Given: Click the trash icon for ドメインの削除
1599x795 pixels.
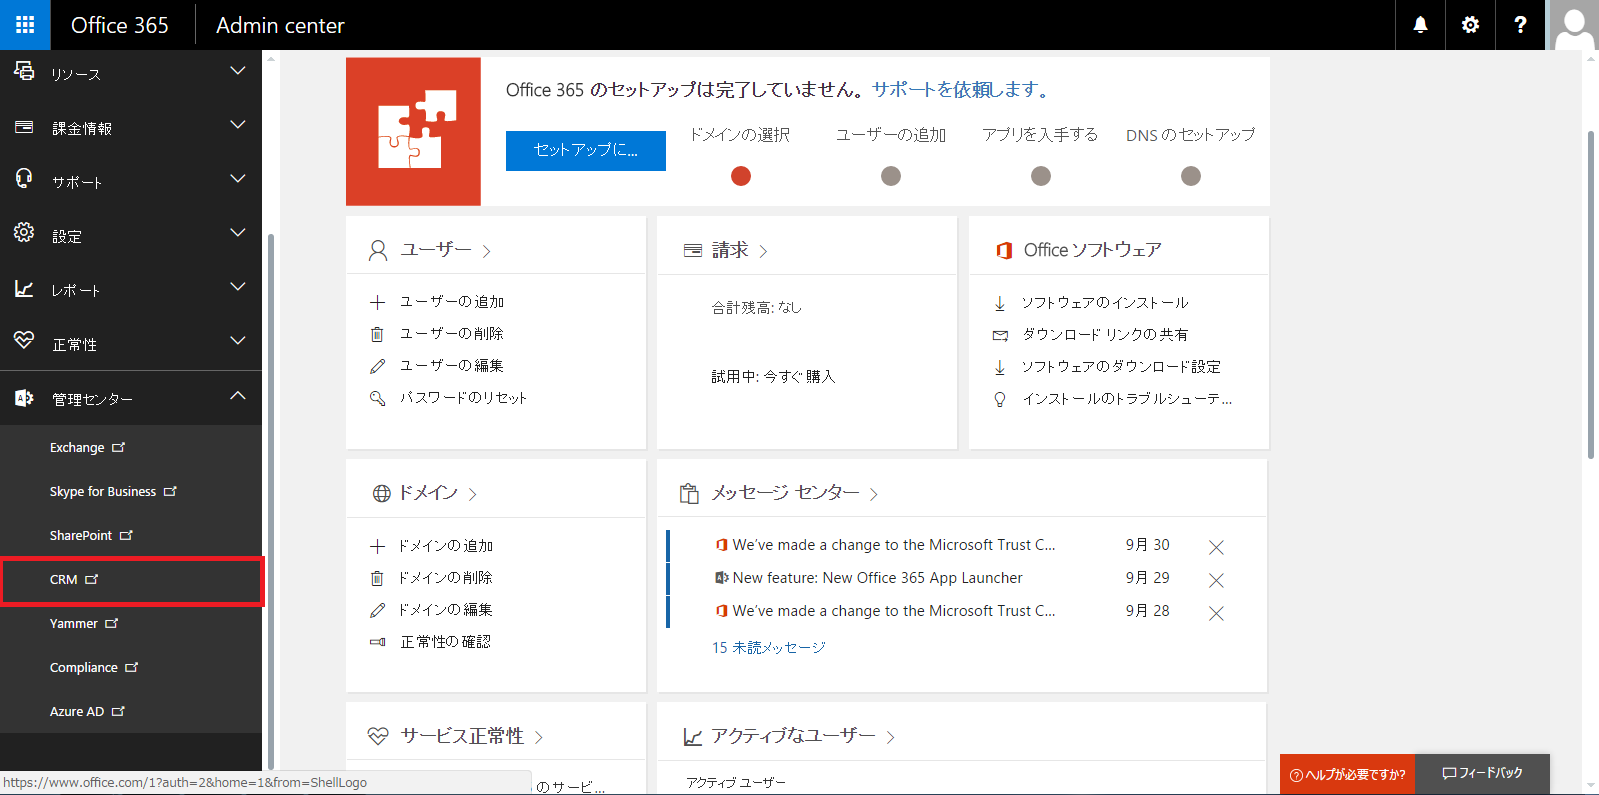Looking at the screenshot, I should coord(377,578).
